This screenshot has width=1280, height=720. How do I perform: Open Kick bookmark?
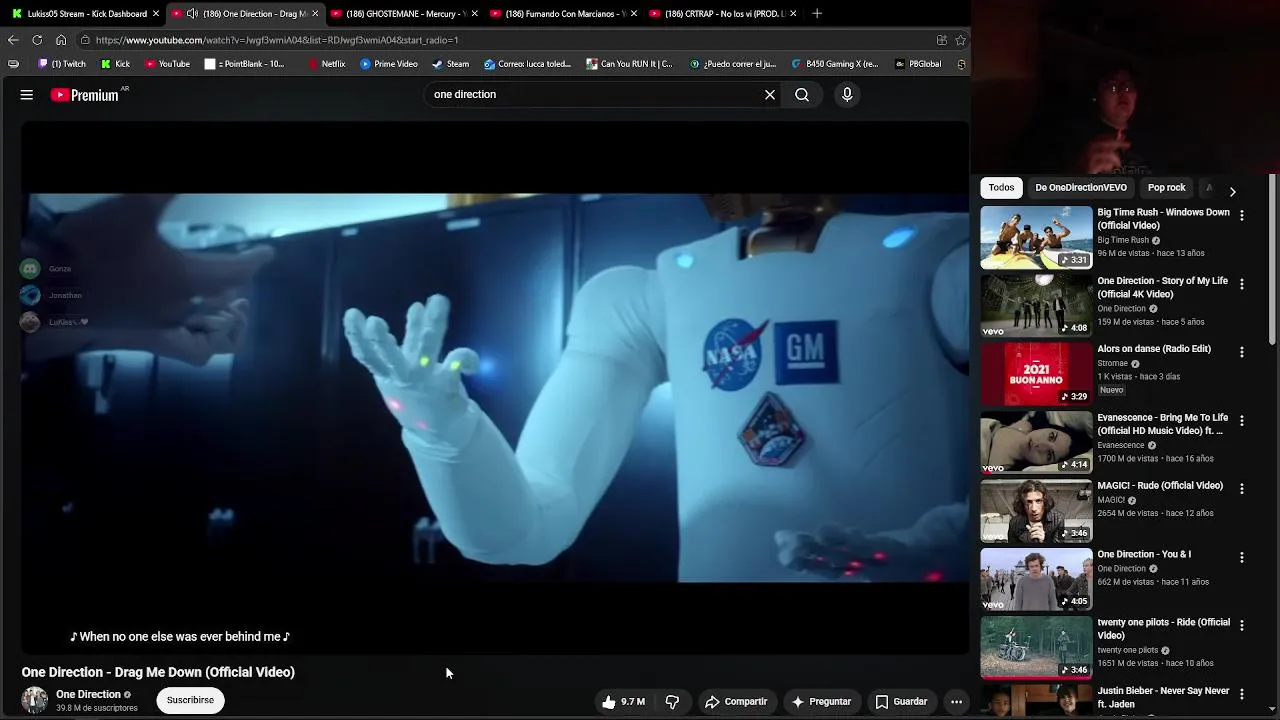point(115,64)
